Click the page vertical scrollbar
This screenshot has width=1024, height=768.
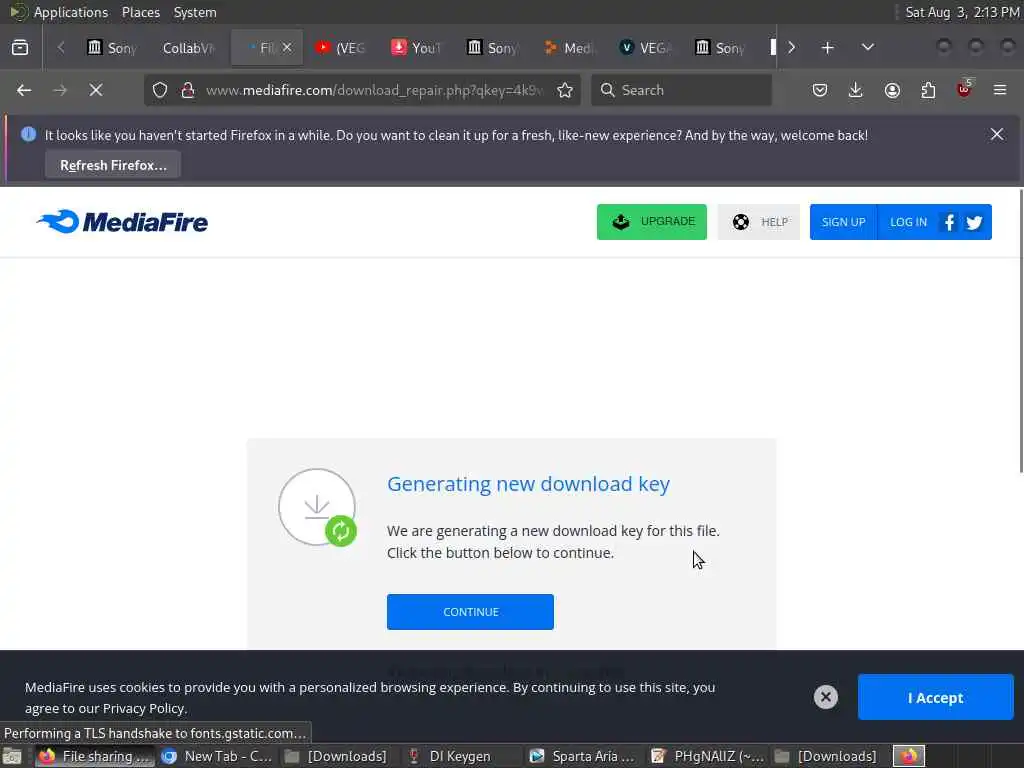(1020, 330)
